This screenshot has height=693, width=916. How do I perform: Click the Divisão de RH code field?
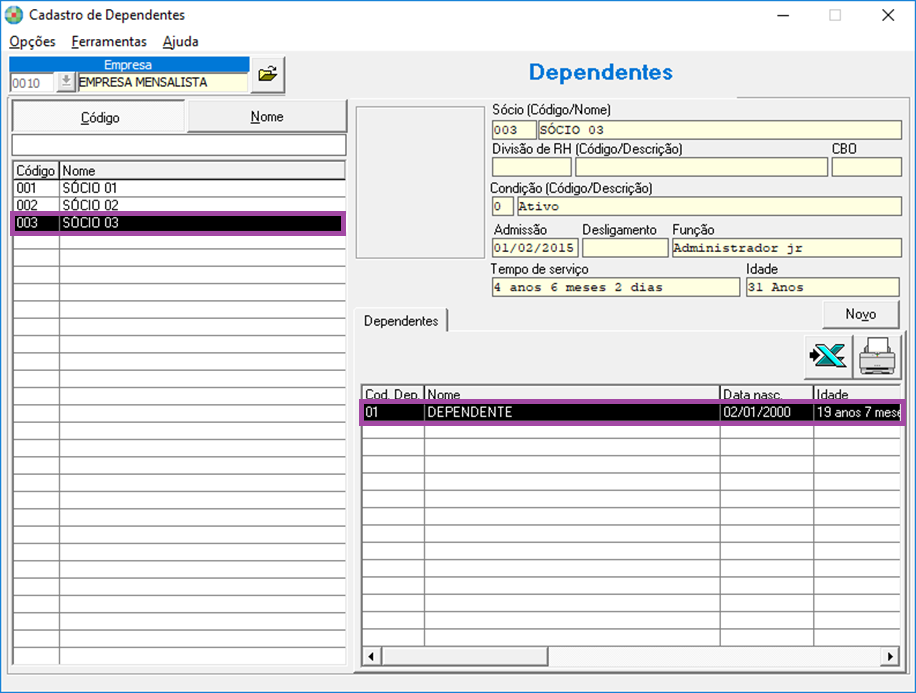tap(532, 167)
